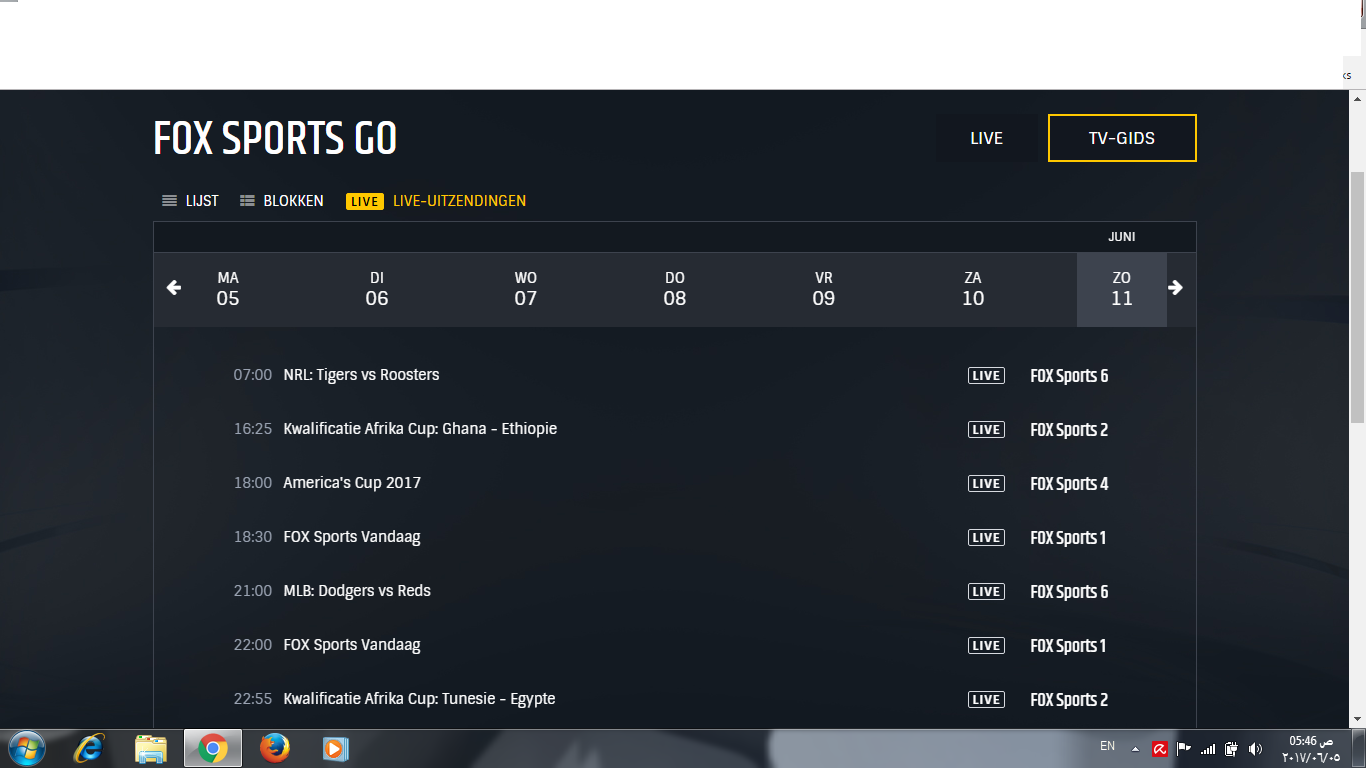Switch to Chrome in taskbar

coord(213,748)
